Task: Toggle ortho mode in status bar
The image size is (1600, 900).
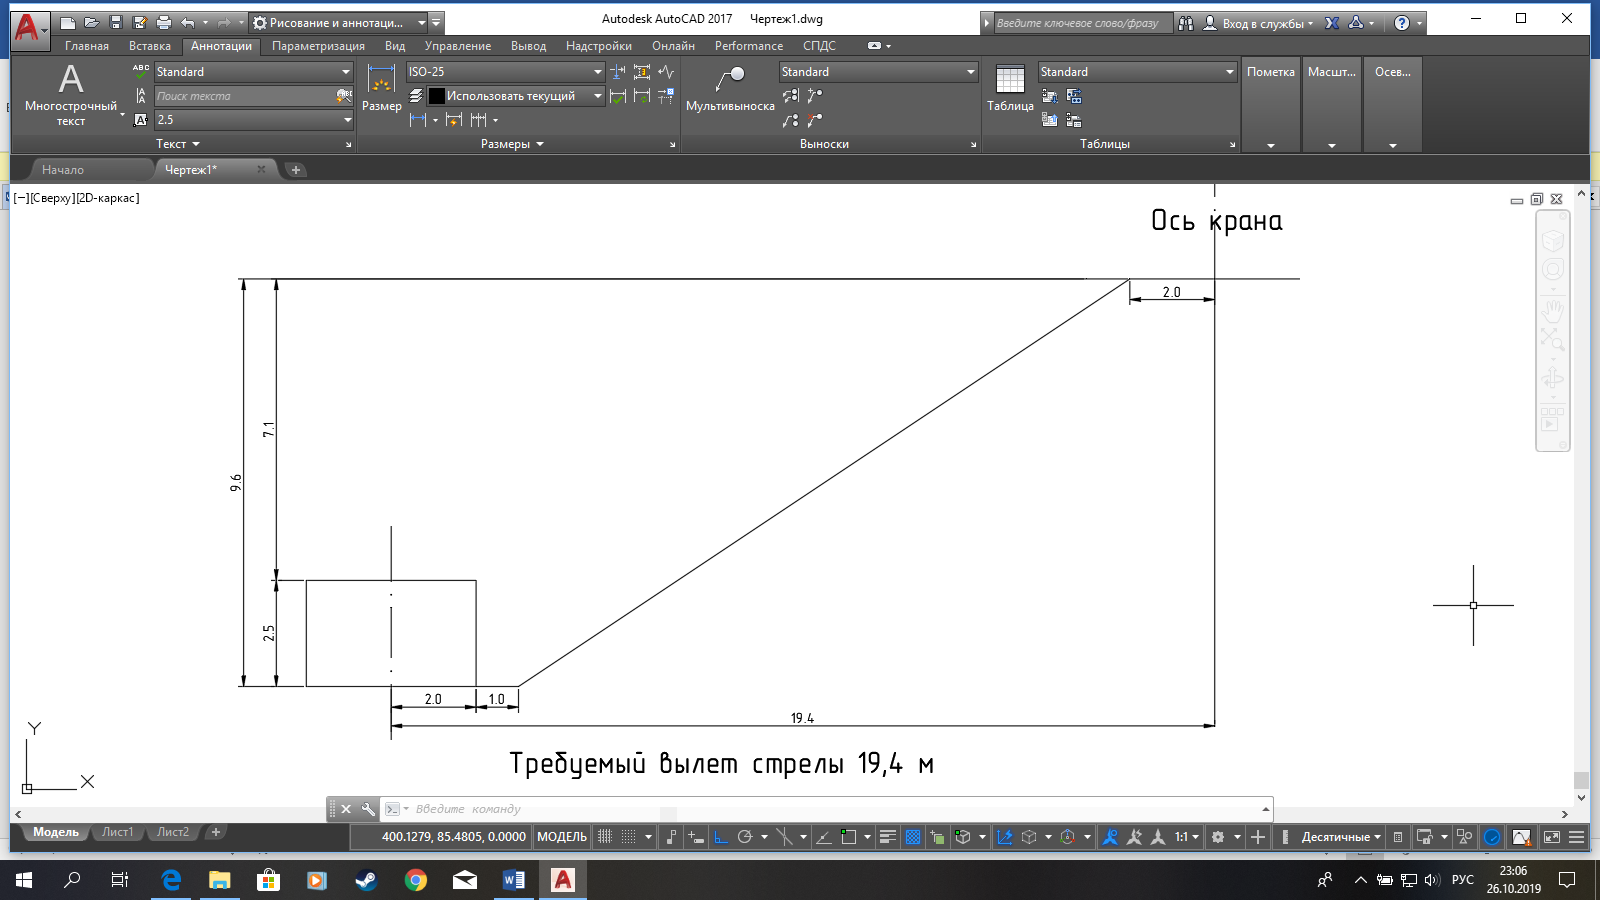Action: pos(720,837)
